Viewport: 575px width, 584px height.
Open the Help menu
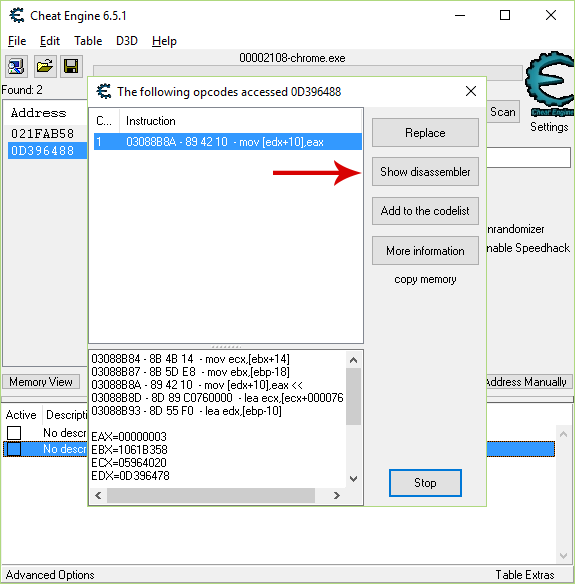(x=164, y=41)
